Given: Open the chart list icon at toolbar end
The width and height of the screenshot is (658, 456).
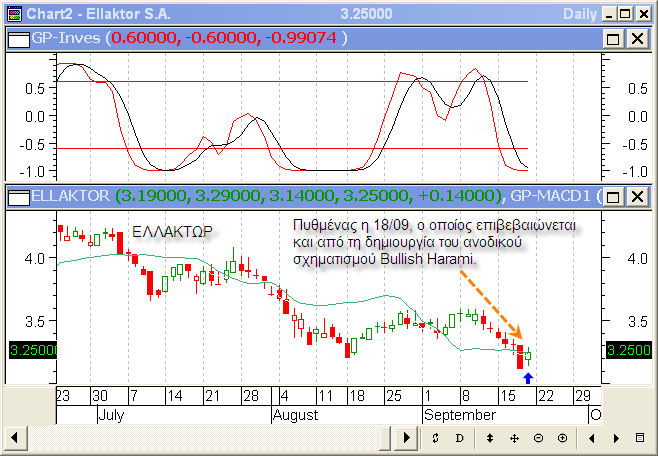Looking at the screenshot, I should [x=641, y=438].
